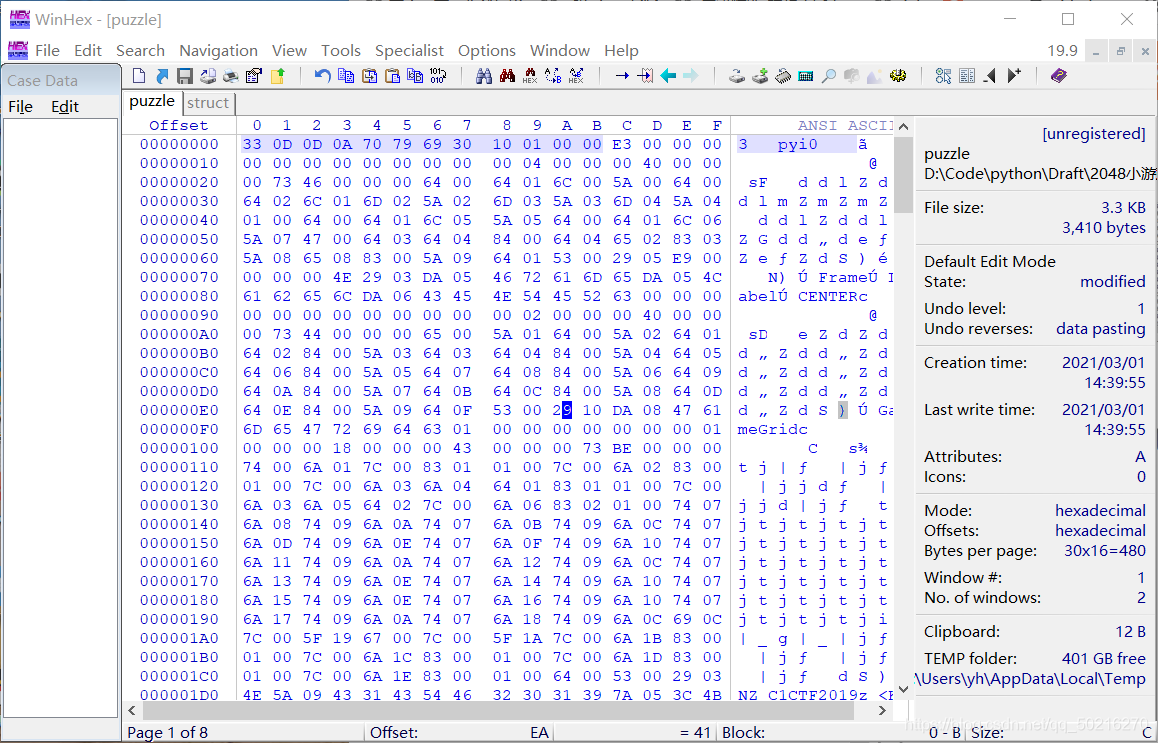
Task: Open the Case Data File menu
Action: pos(20,106)
